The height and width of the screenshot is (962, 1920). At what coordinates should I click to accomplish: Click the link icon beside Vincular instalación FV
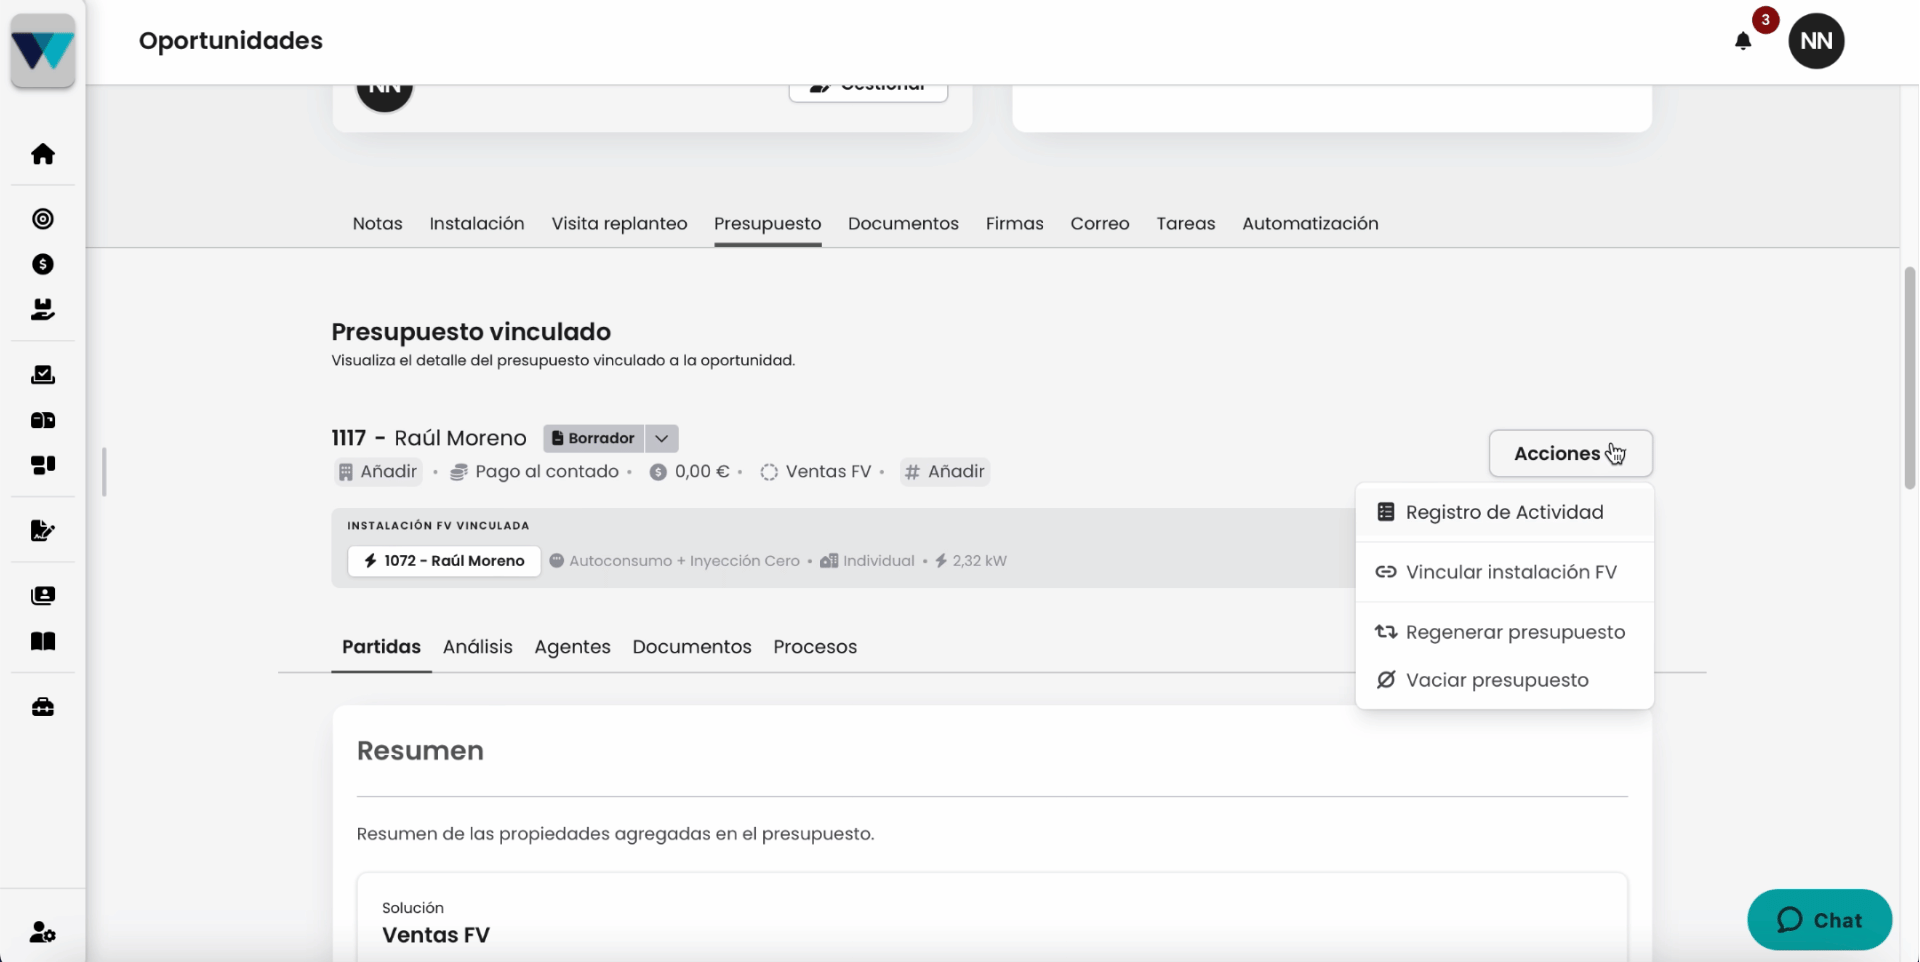point(1385,572)
